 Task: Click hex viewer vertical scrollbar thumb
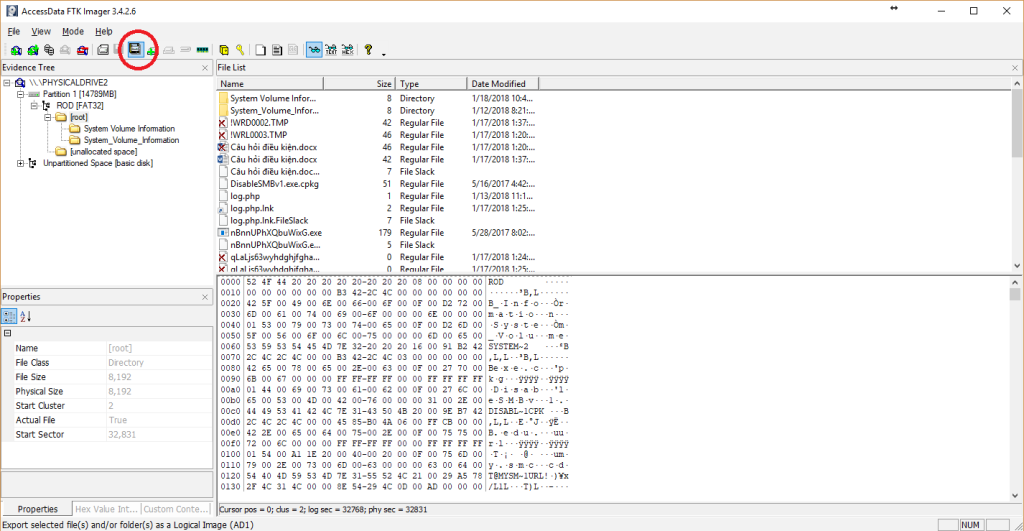(1014, 294)
